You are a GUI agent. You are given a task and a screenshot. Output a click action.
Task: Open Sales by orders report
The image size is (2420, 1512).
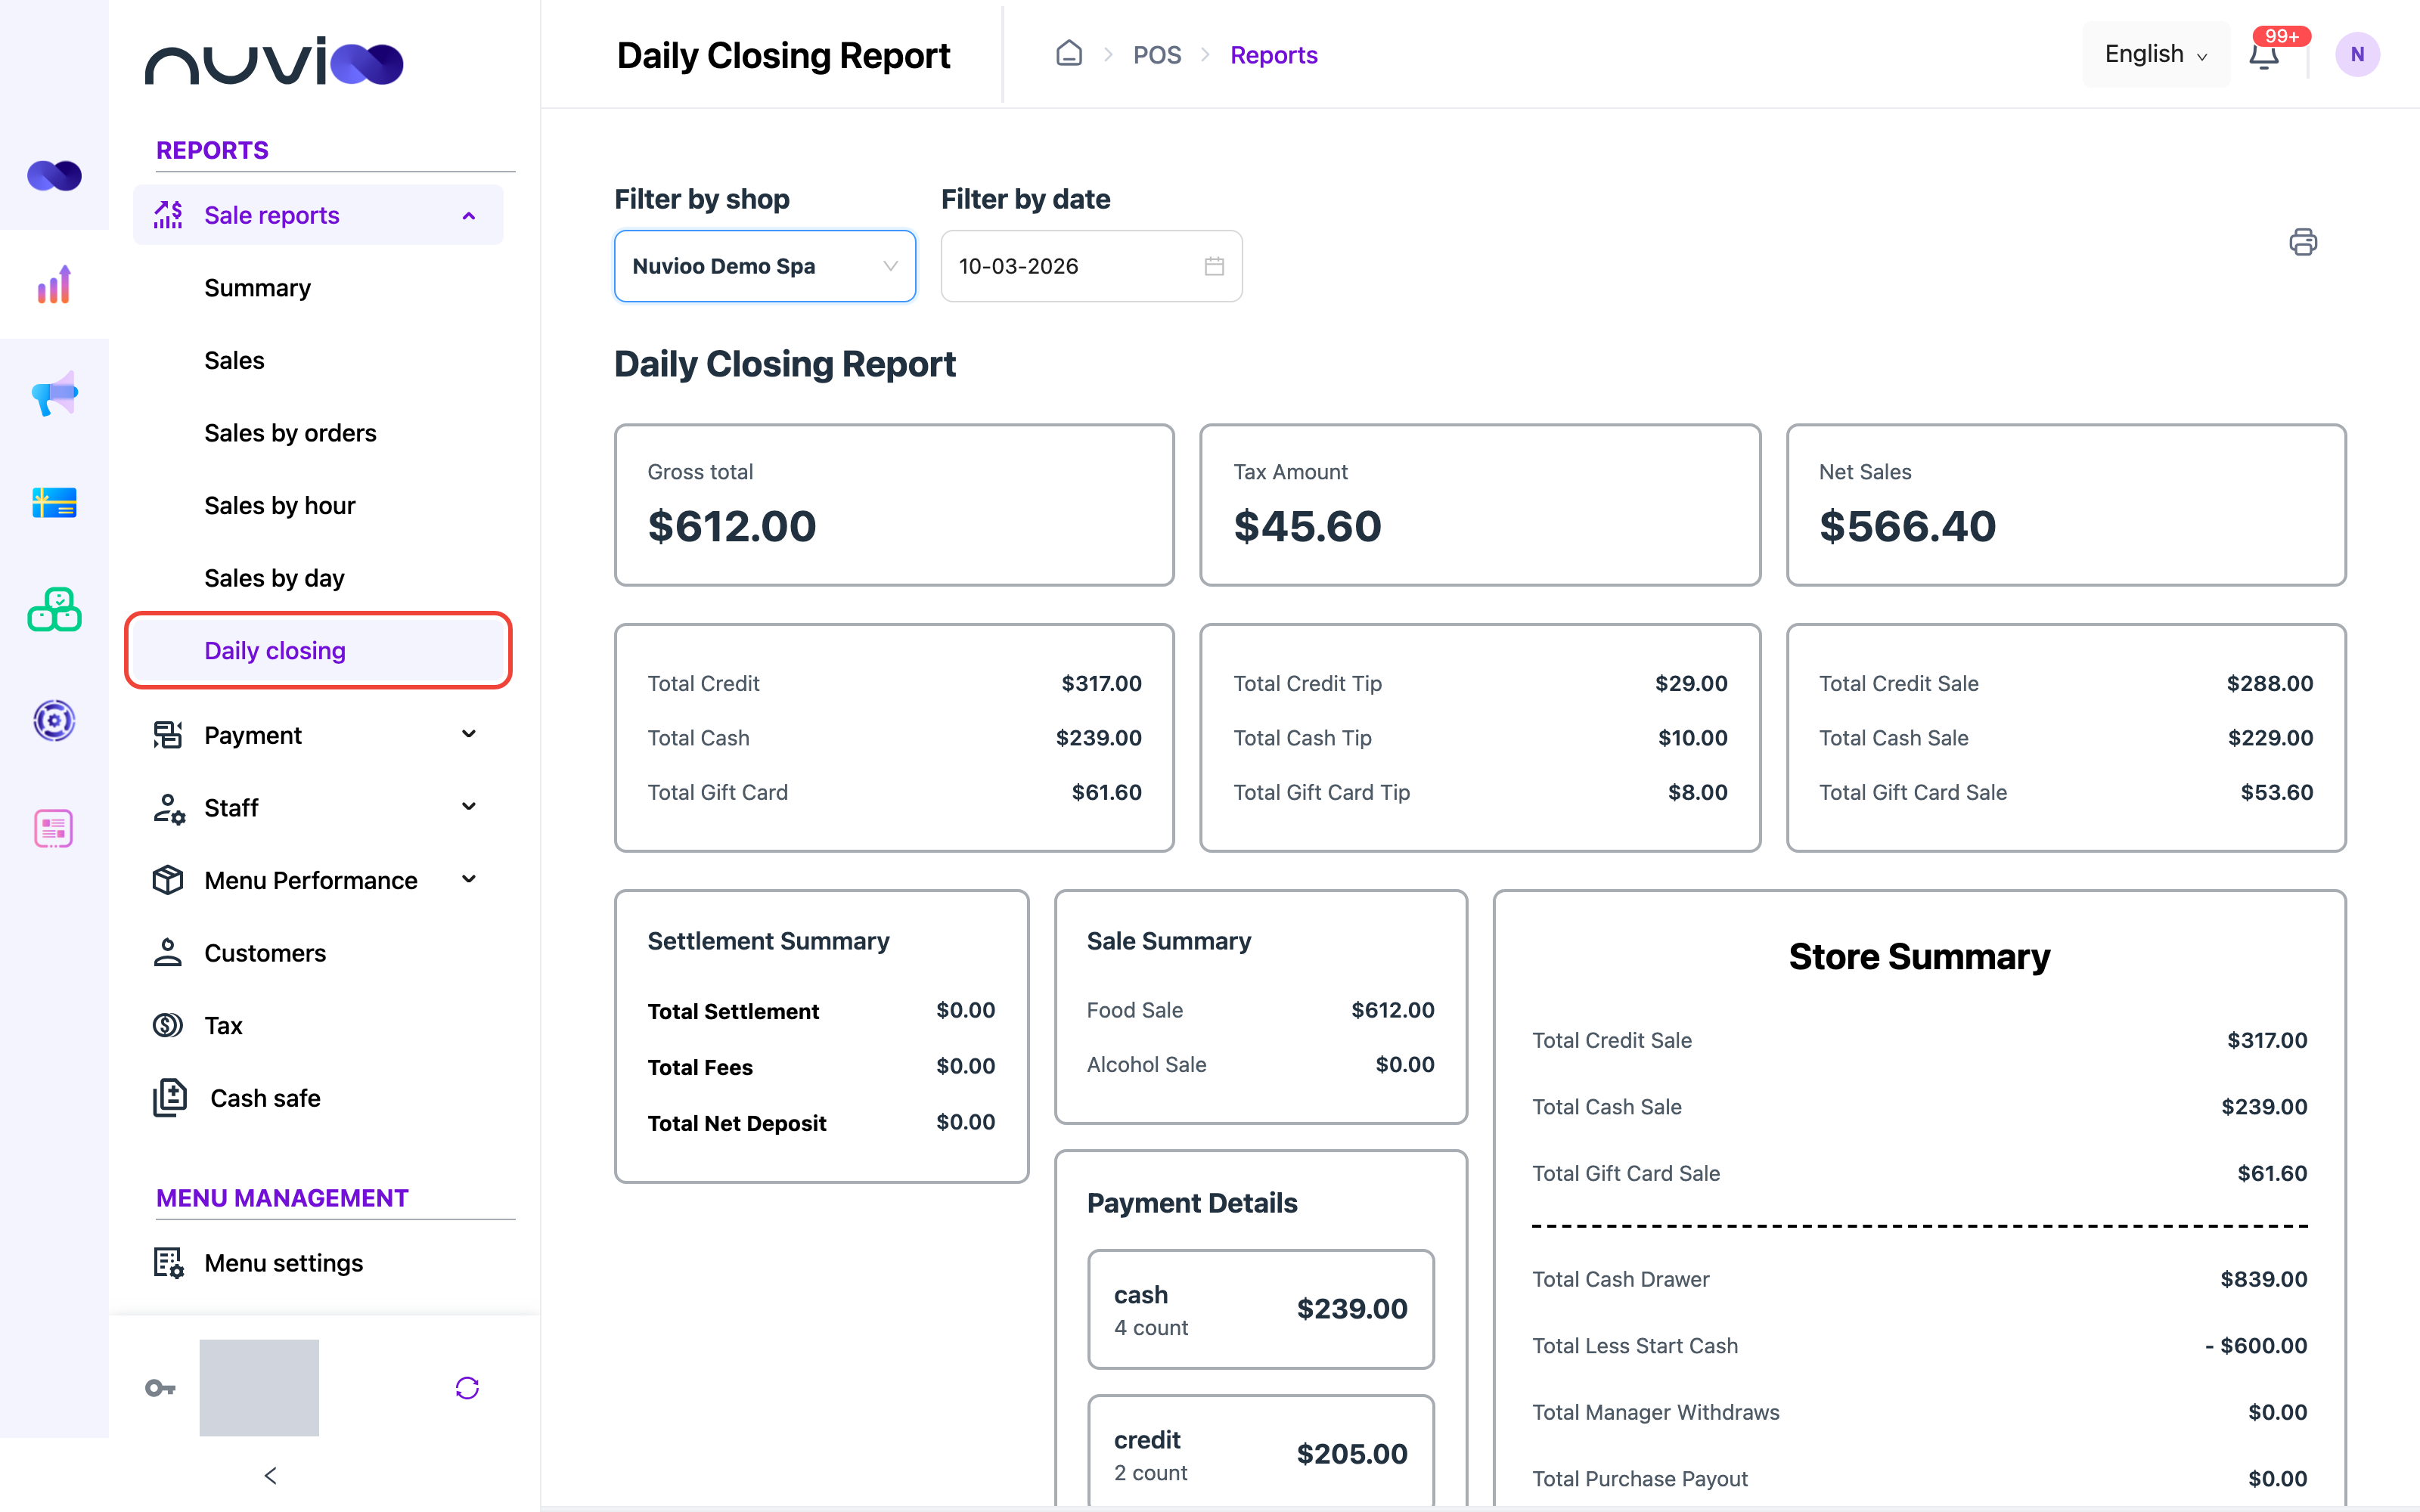click(x=290, y=433)
